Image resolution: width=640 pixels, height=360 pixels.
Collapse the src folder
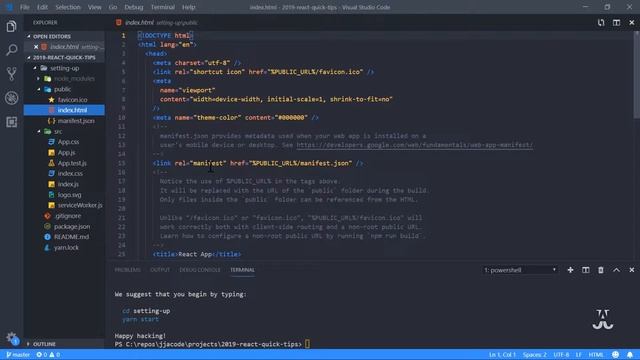64,131
